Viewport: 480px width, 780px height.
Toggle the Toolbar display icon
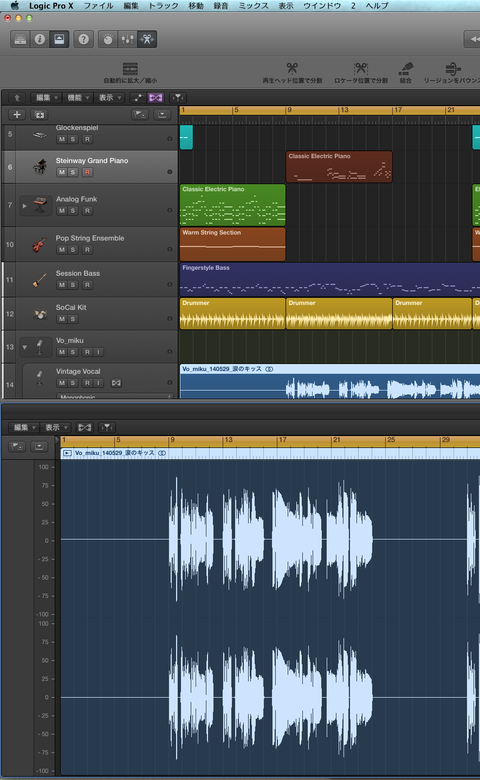59,39
